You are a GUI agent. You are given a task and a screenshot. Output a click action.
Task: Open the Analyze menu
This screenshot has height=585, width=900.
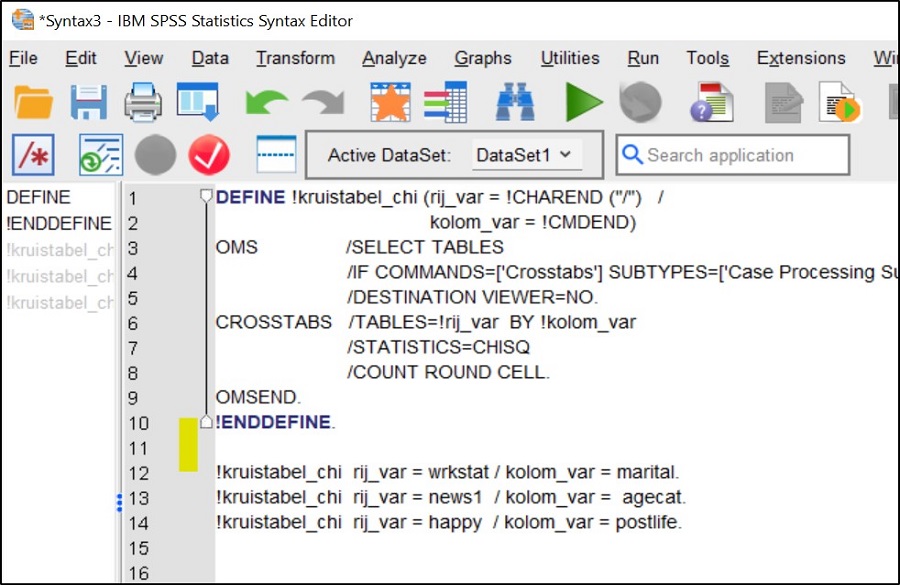[394, 58]
